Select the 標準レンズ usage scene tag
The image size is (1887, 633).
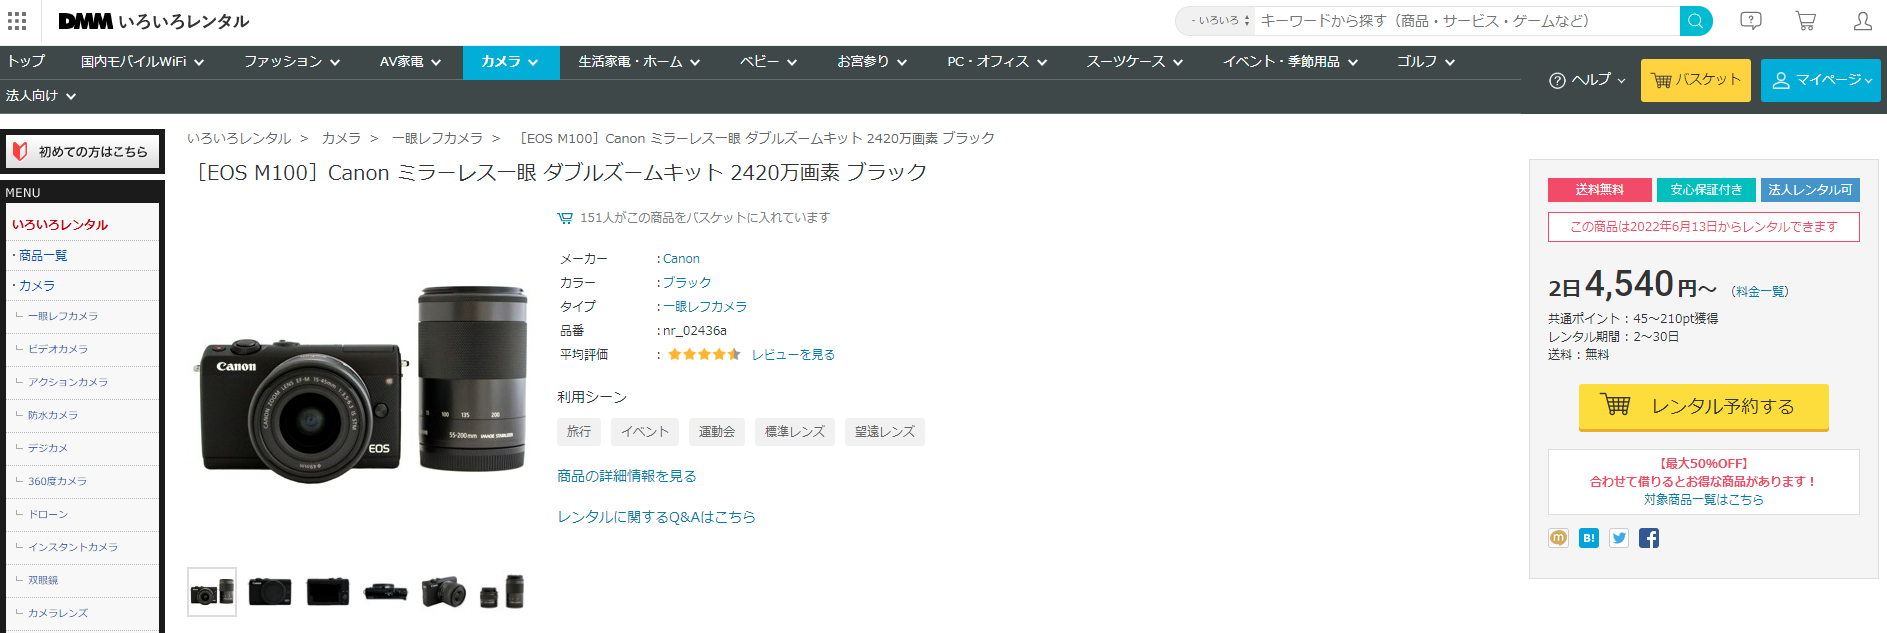pyautogui.click(x=795, y=432)
